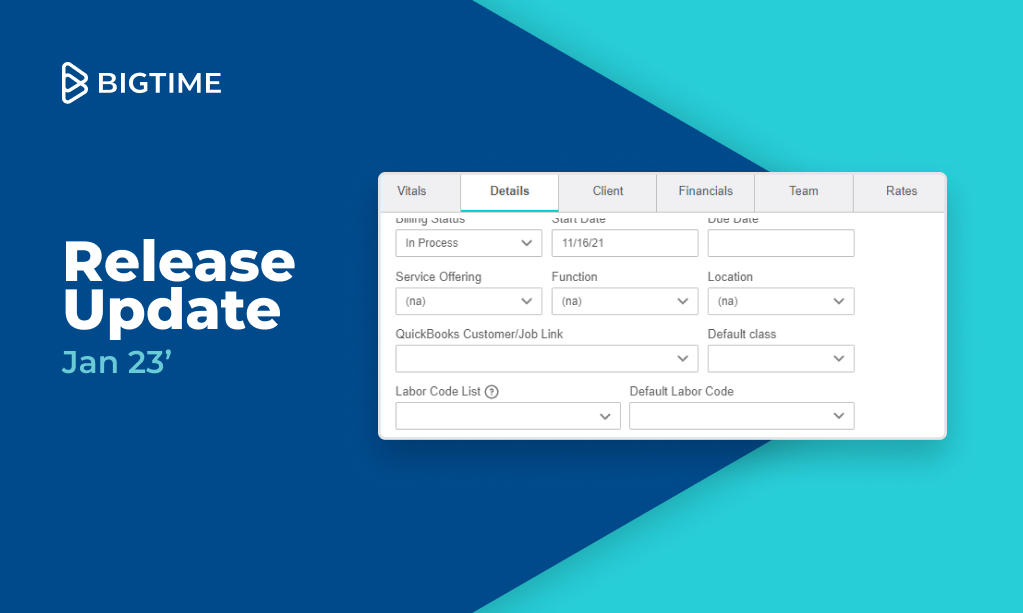Image resolution: width=1023 pixels, height=613 pixels.
Task: Click the BigTime logo icon
Action: 74,83
